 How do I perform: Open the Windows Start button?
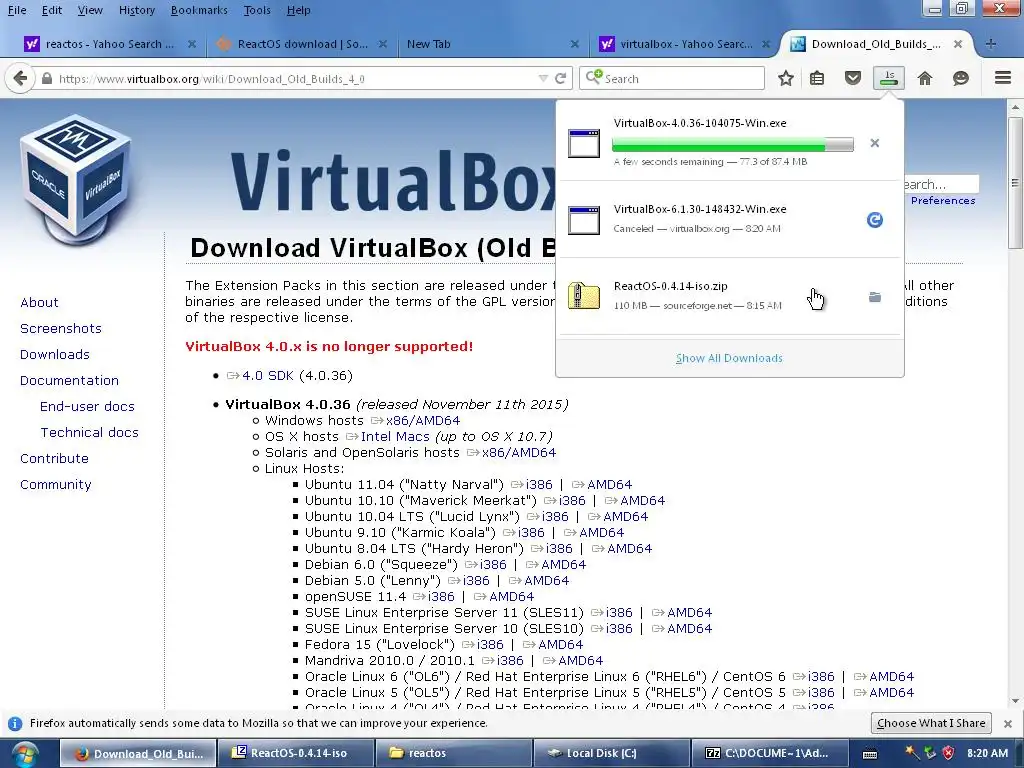24,754
